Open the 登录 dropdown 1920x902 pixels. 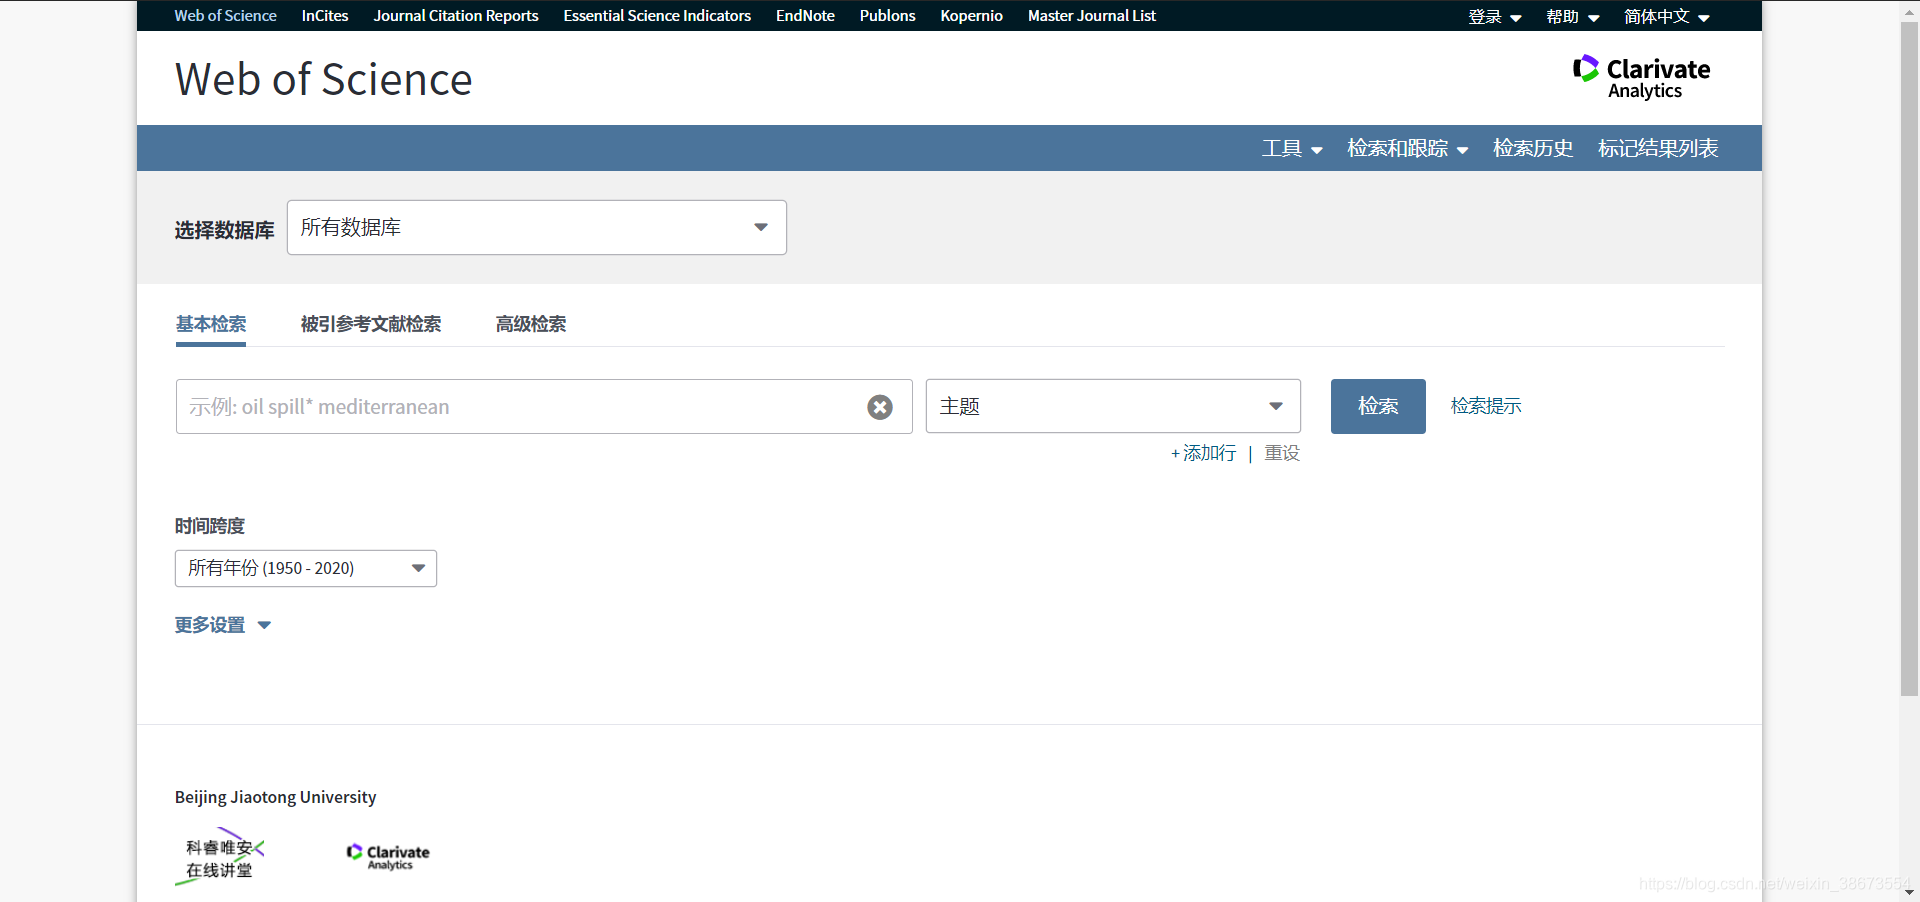click(1495, 17)
